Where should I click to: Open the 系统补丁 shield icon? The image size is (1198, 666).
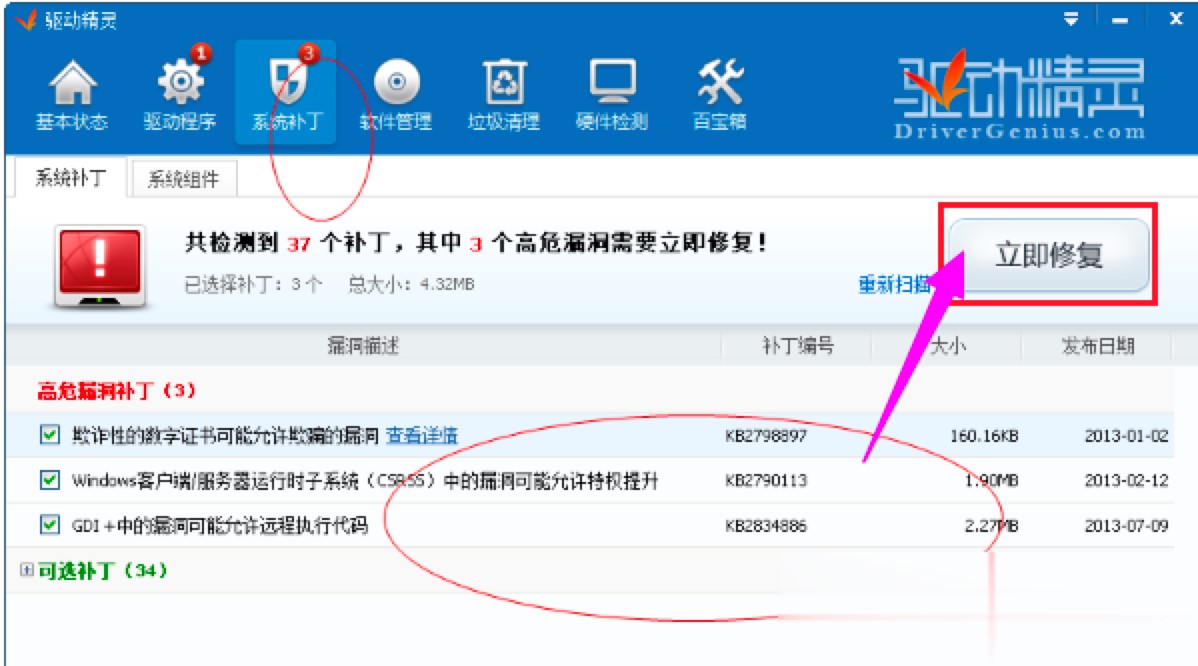[287, 90]
